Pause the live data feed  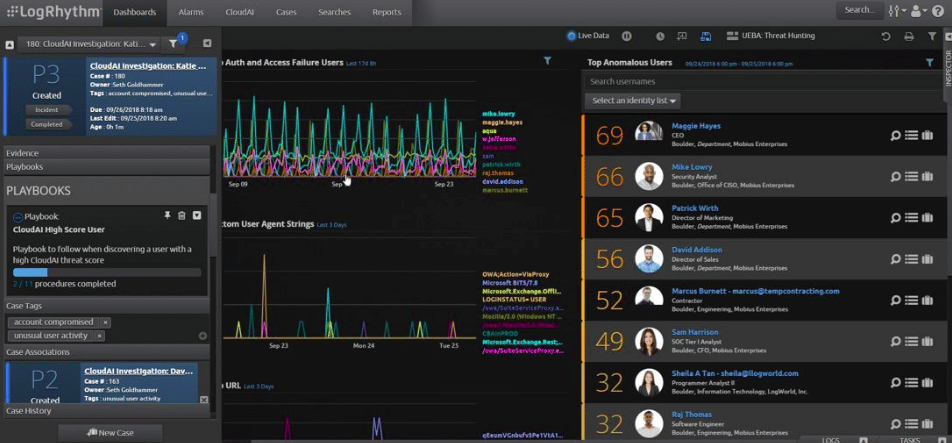tap(627, 36)
